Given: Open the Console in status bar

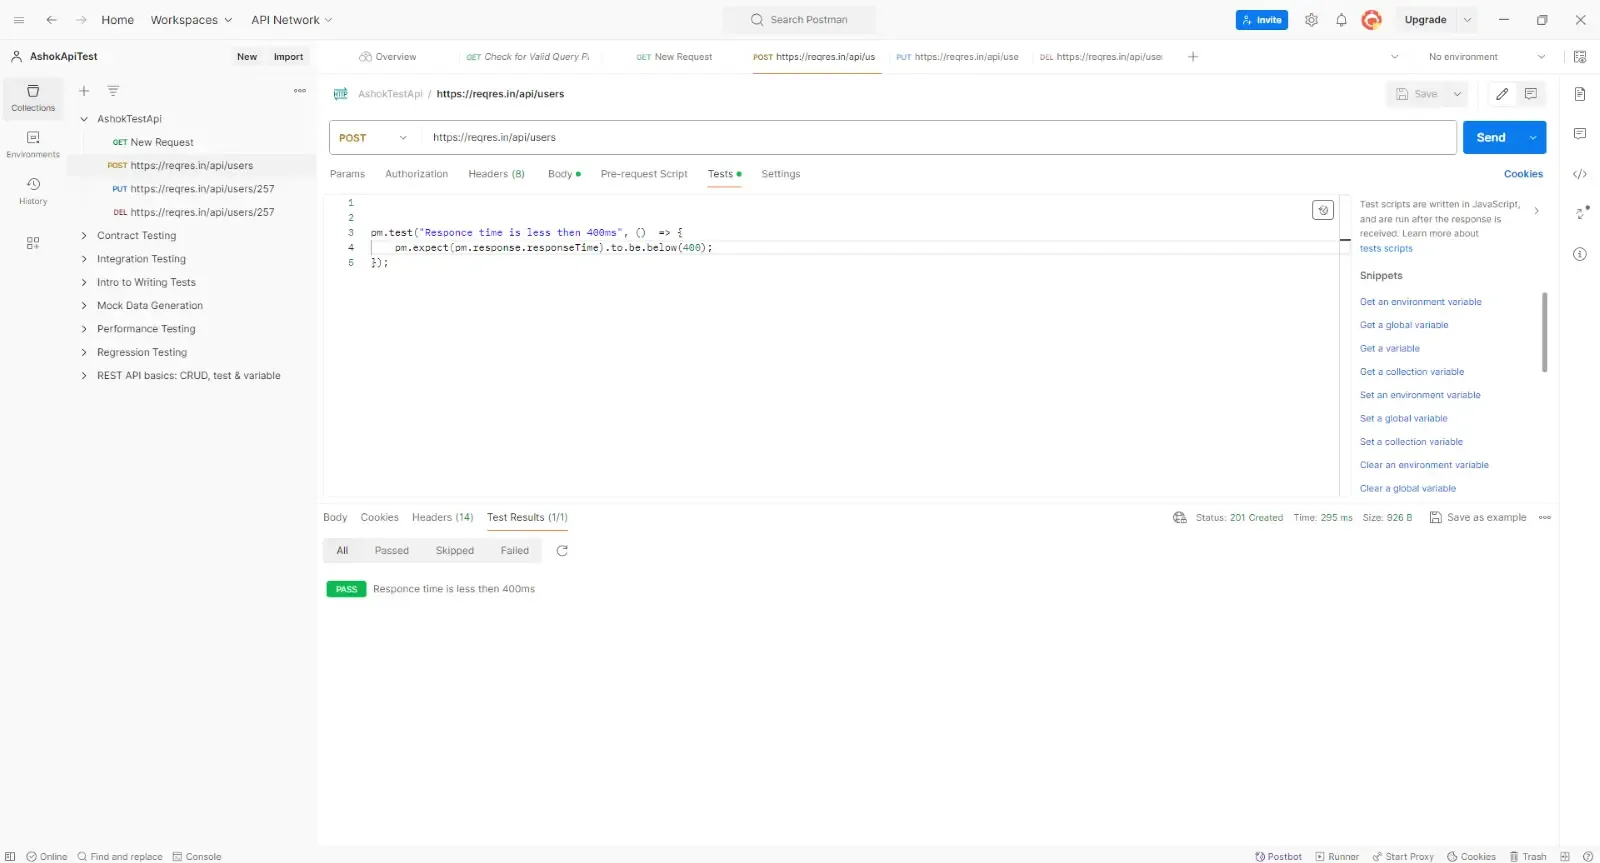Looking at the screenshot, I should pyautogui.click(x=197, y=857).
